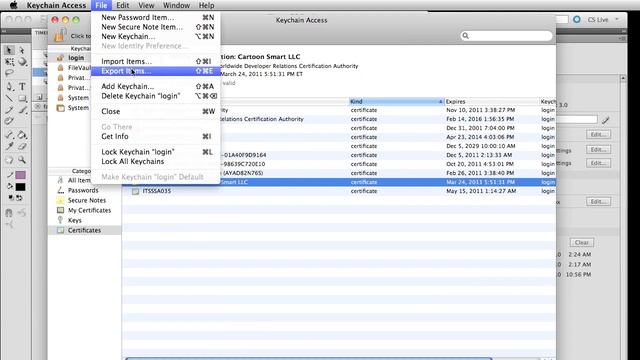The width and height of the screenshot is (640, 360).
Task: Open the Keychain Access application menu
Action: tap(56, 5)
